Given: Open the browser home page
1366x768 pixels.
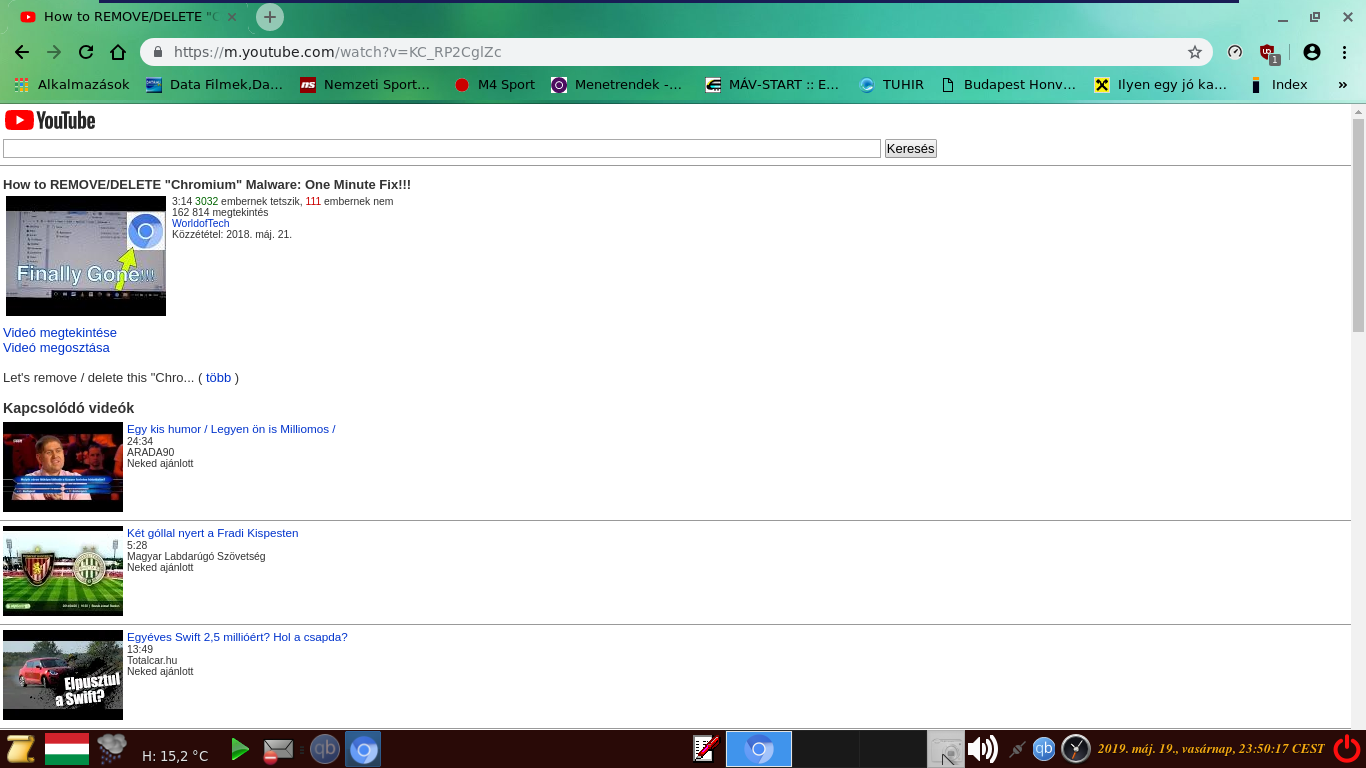Looking at the screenshot, I should 118,52.
